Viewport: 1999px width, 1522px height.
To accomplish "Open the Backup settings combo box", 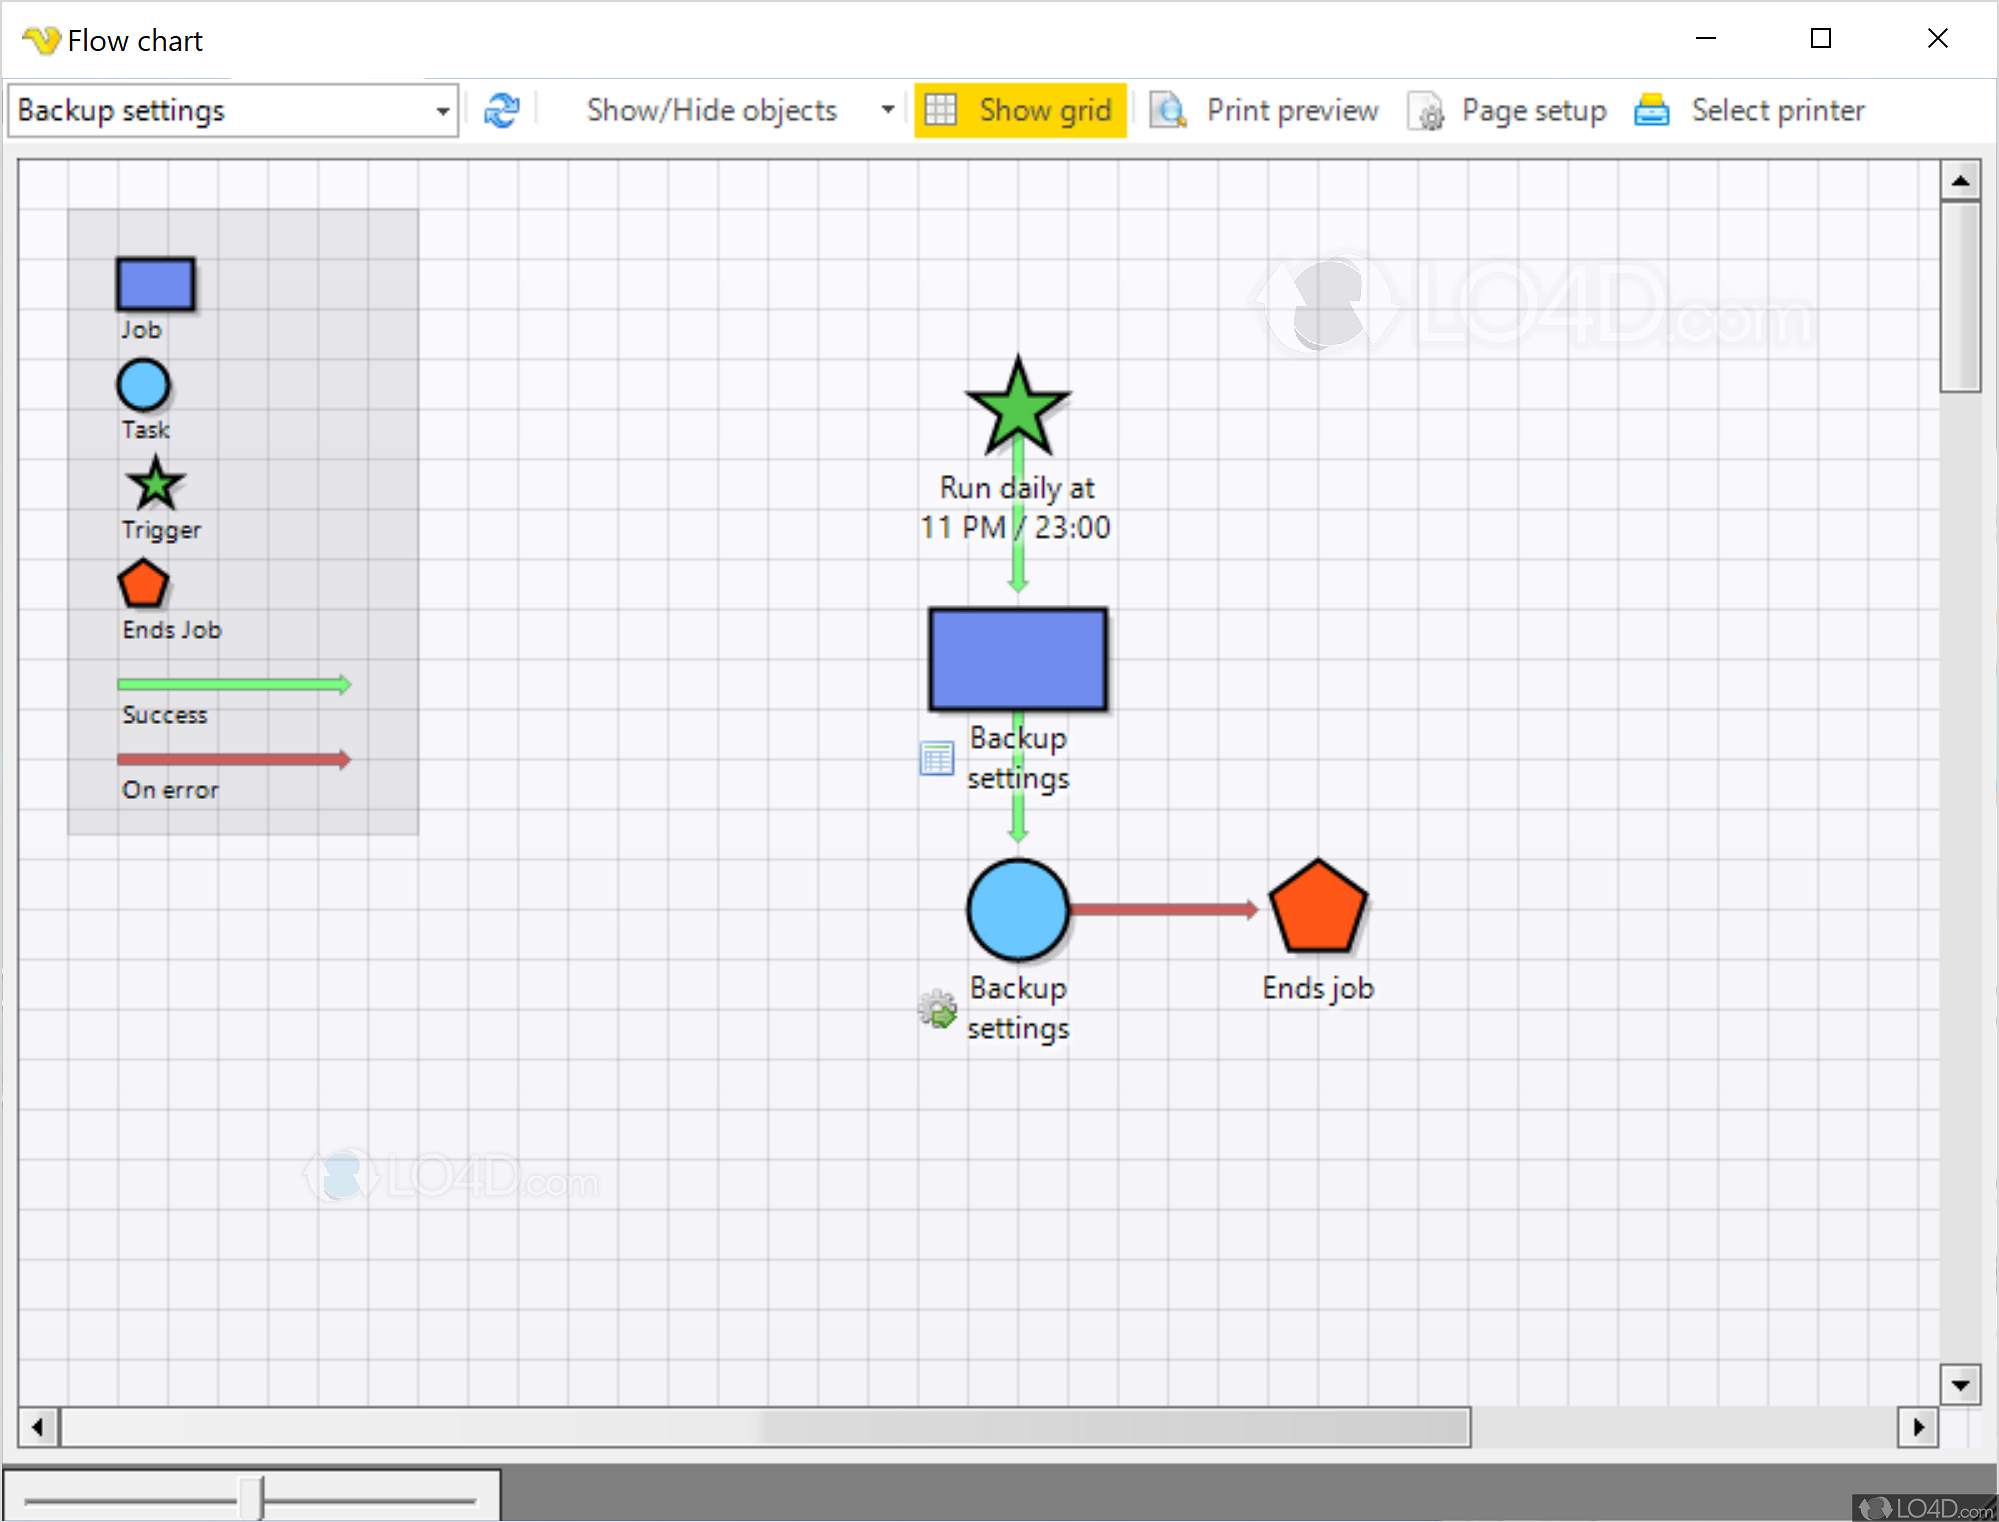I will (441, 110).
